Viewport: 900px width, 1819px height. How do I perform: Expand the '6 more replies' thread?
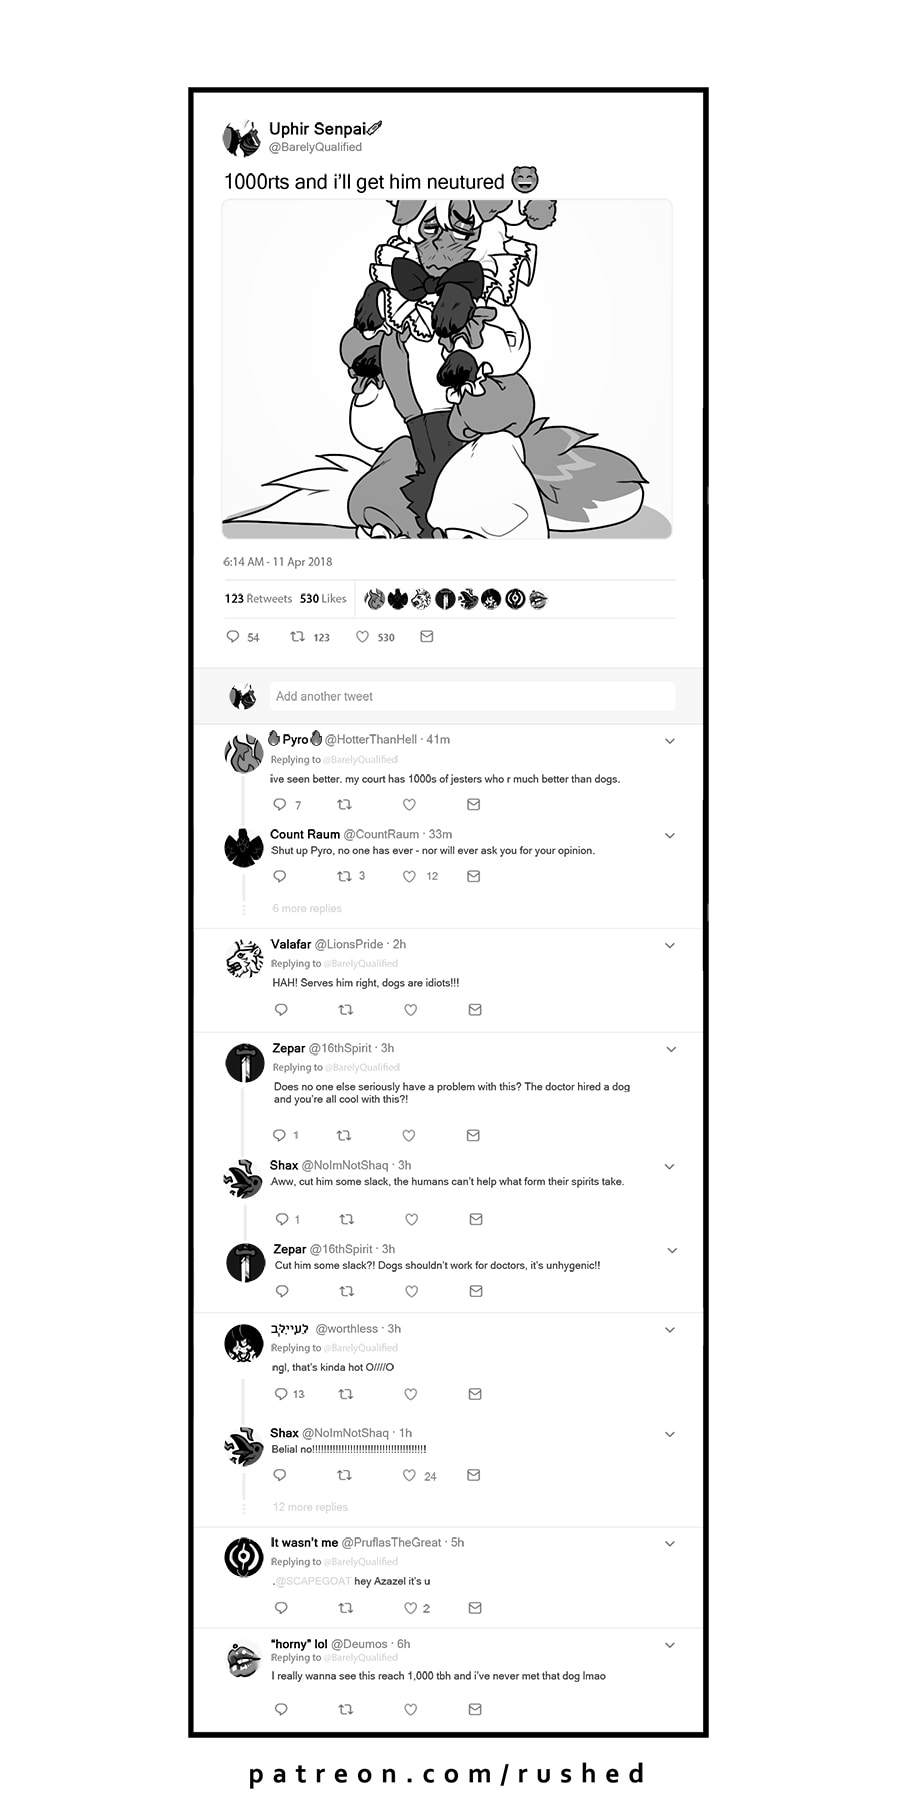(x=307, y=908)
